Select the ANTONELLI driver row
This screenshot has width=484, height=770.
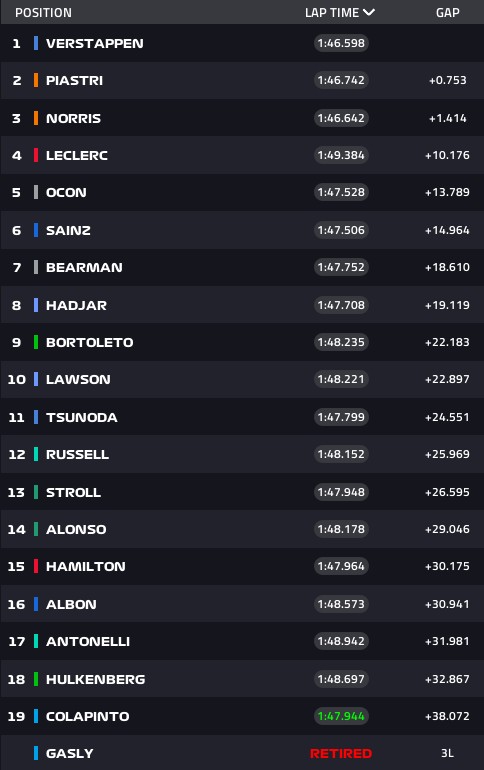pos(242,641)
